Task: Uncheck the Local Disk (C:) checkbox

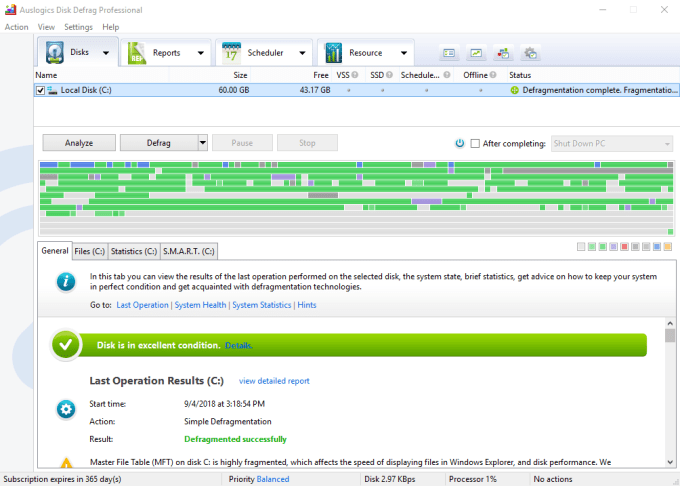Action: [x=40, y=90]
